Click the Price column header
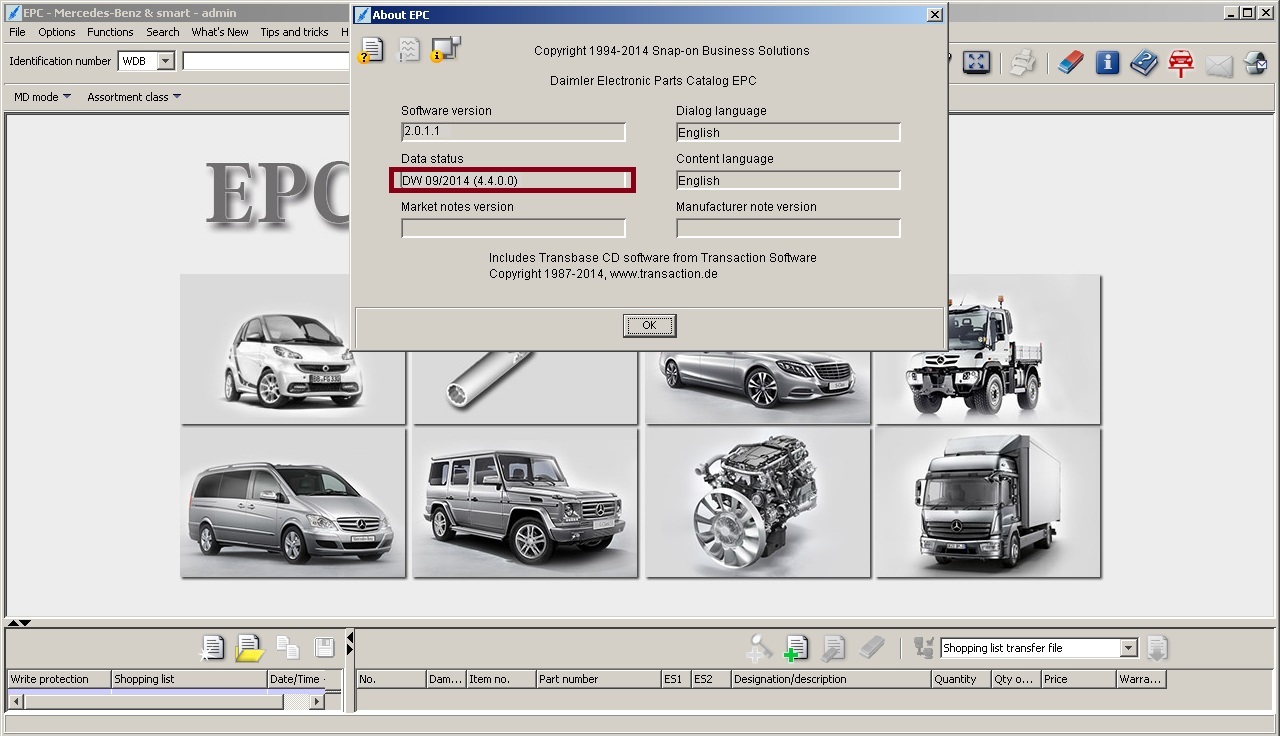Screen dimensions: 1280x736 click(1078, 679)
